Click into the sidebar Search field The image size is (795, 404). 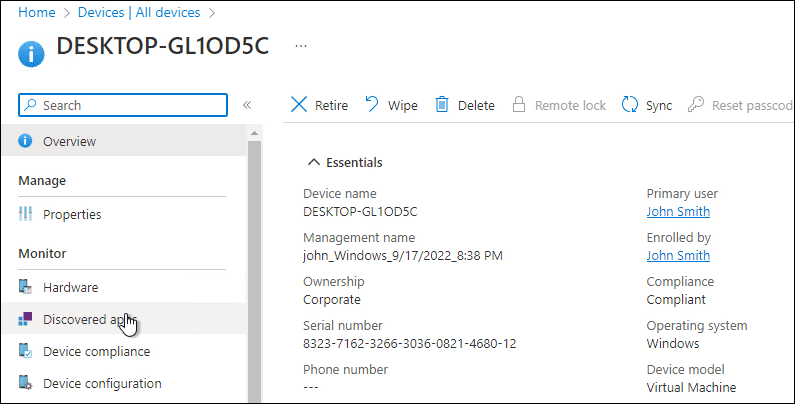[x=123, y=105]
